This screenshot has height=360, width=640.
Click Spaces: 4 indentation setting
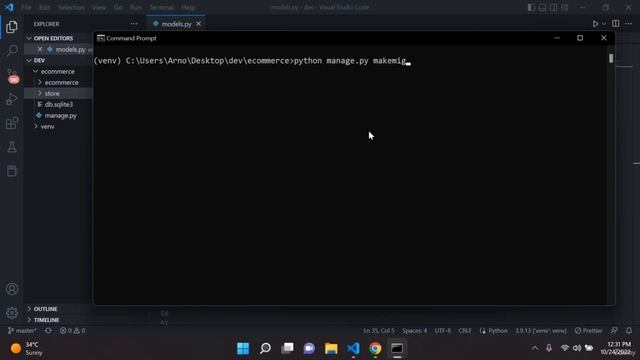click(415, 331)
